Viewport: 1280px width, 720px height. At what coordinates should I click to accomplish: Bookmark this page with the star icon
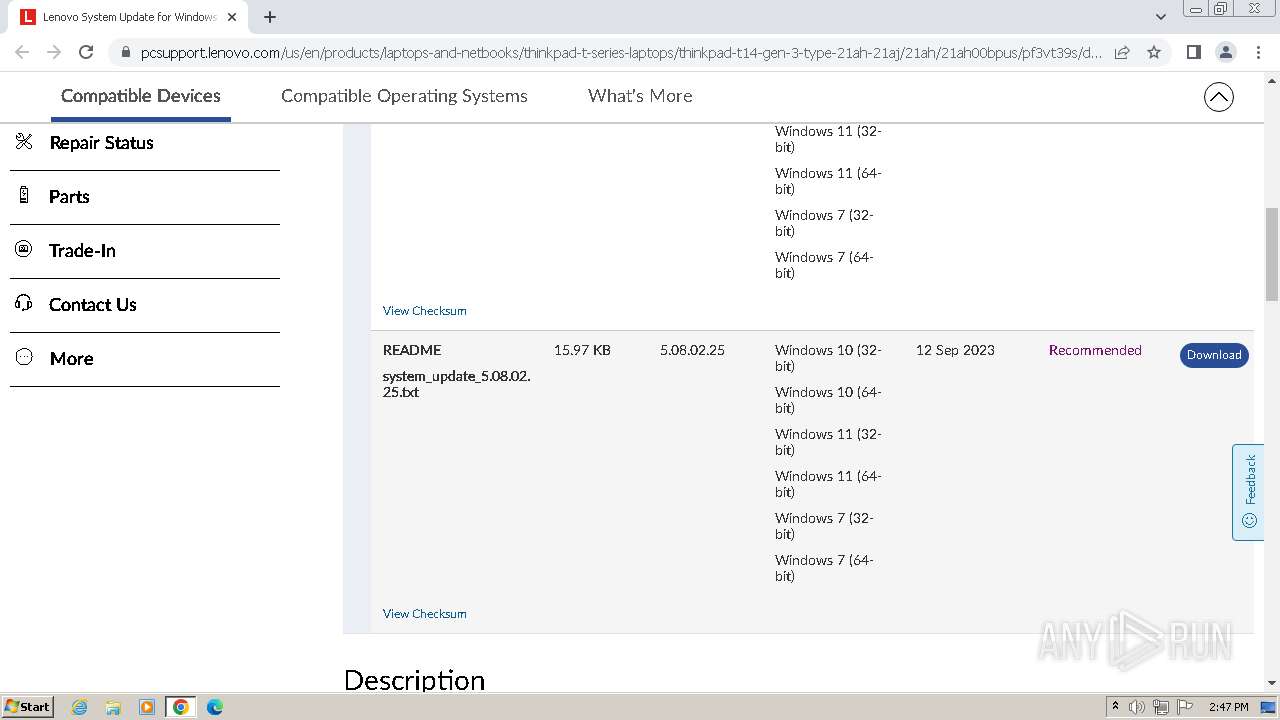coord(1154,52)
